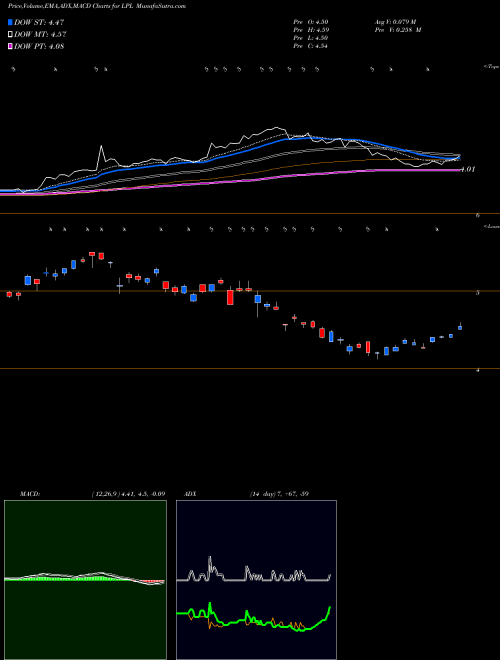Open the green MACD indicator chart
Image resolution: width=500 pixels, height=660 pixels.
(x=85, y=580)
